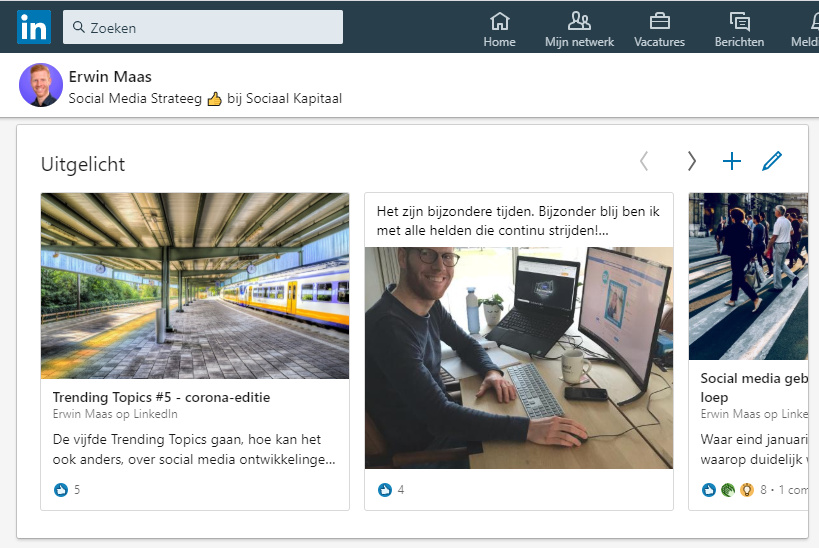Click the like icon with 4 reactions

click(x=385, y=489)
